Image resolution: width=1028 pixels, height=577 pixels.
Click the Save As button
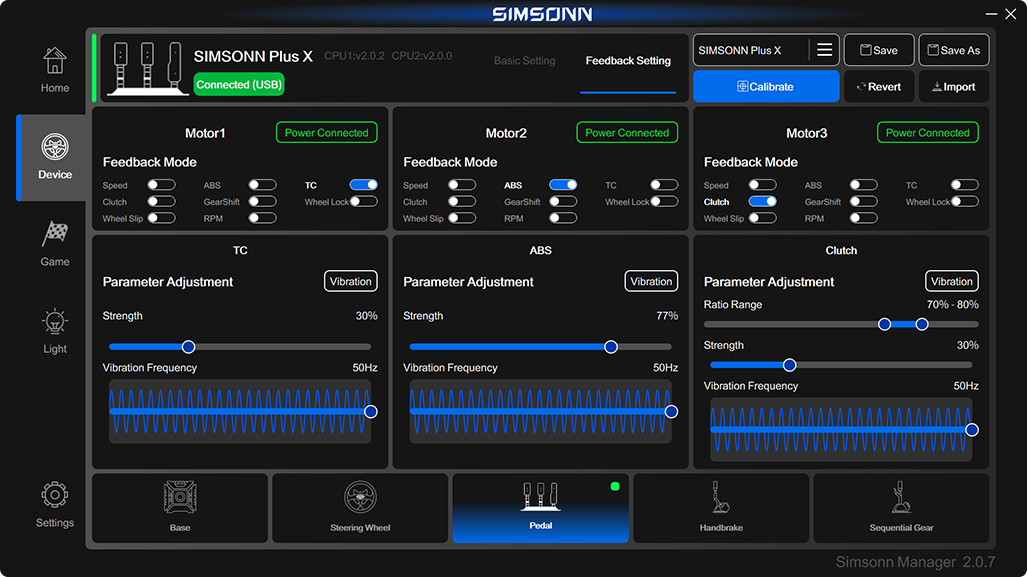[953, 50]
